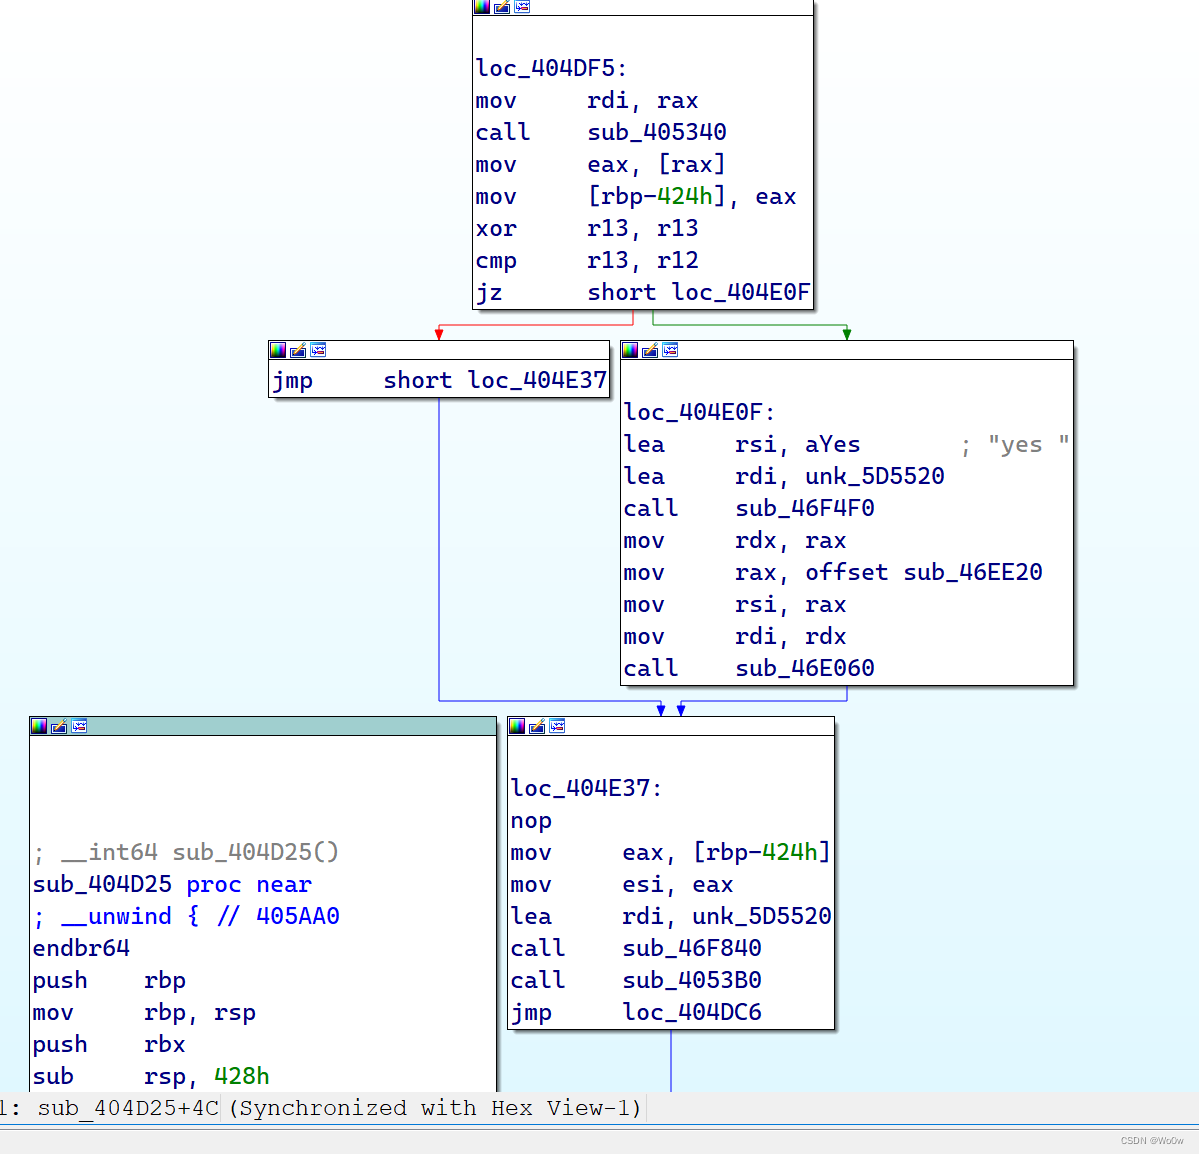Select the edit pencil icon on loc_404E37 block
Image resolution: width=1199 pixels, height=1154 pixels.
pyautogui.click(x=537, y=726)
